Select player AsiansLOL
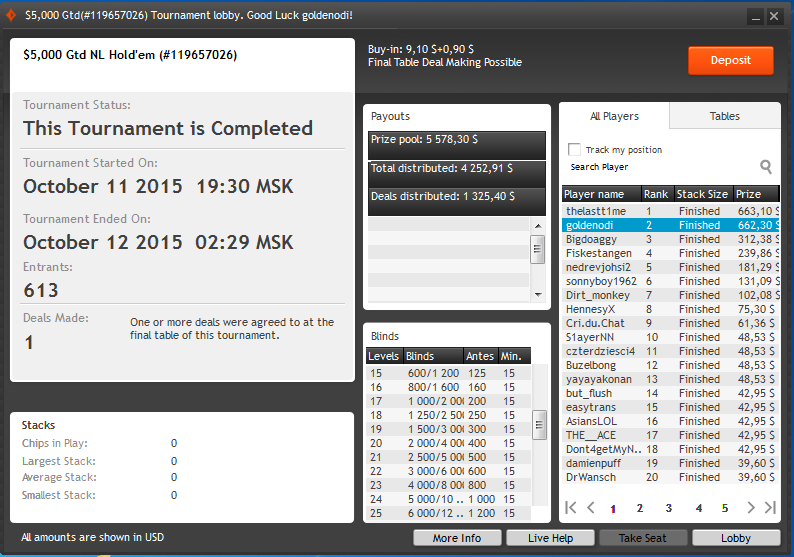Viewport: 794px width, 557px height. pos(670,421)
